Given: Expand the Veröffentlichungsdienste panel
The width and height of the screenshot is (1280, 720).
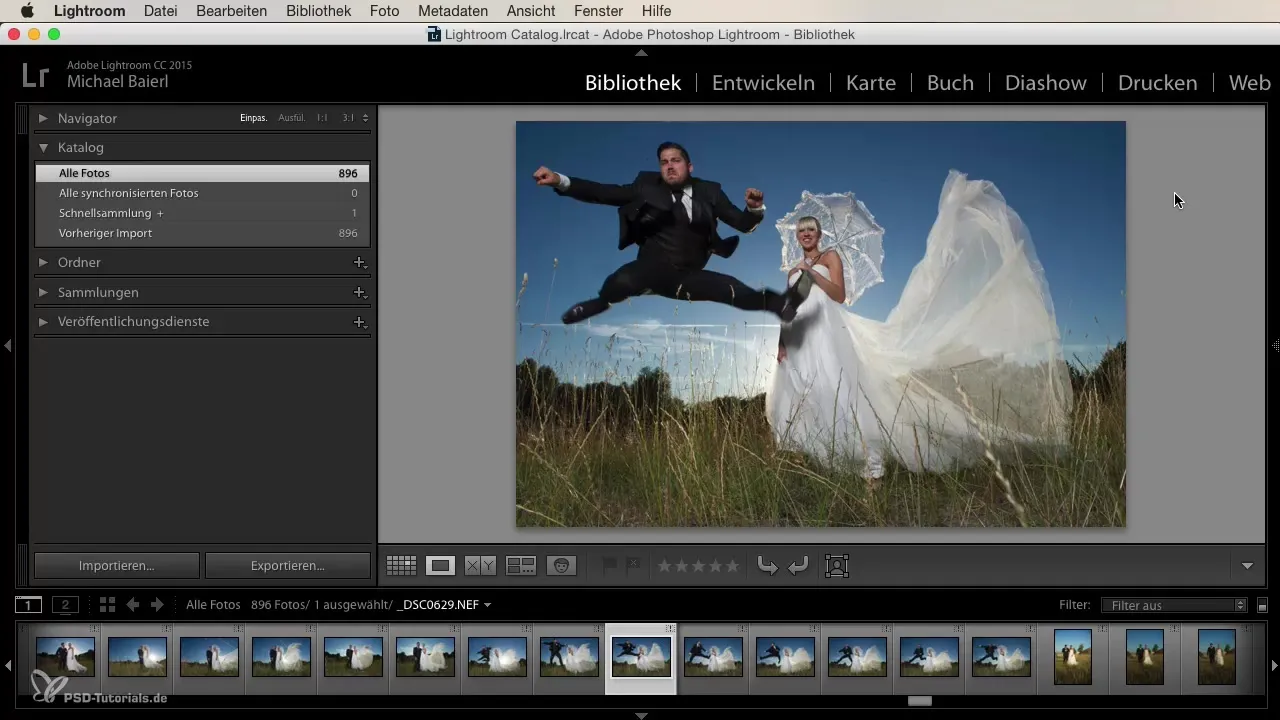Looking at the screenshot, I should coord(43,322).
